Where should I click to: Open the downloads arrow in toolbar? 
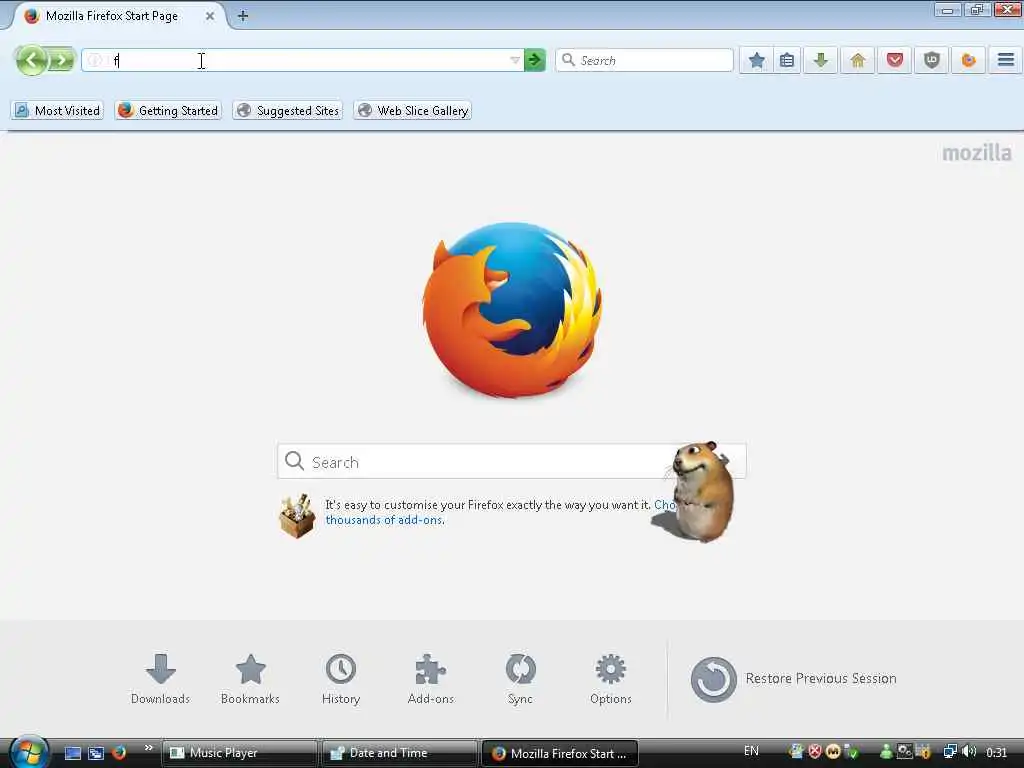point(821,61)
